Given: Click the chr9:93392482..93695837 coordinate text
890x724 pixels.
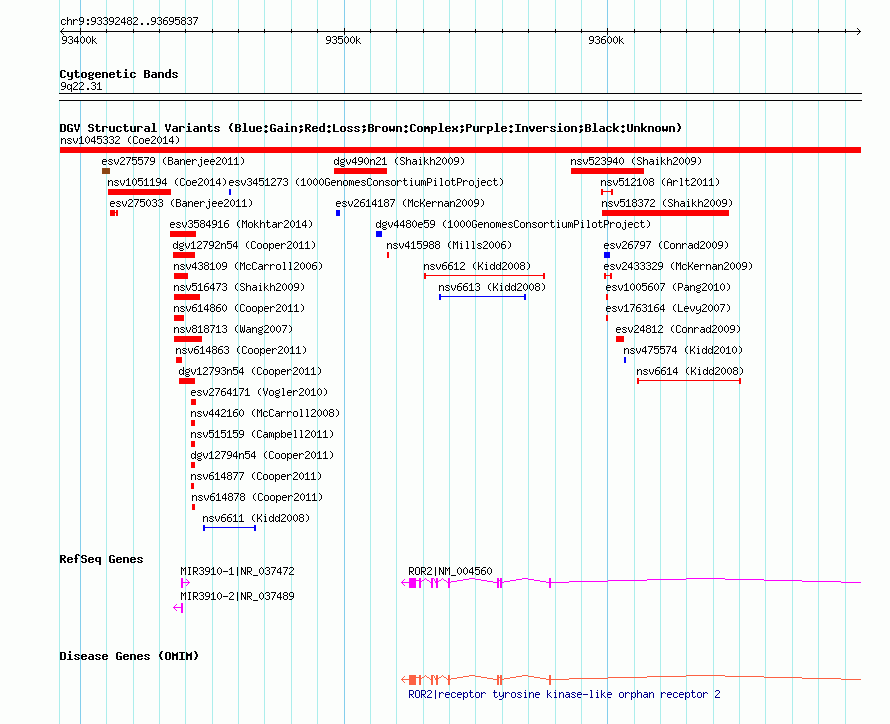Looking at the screenshot, I should 129,21.
